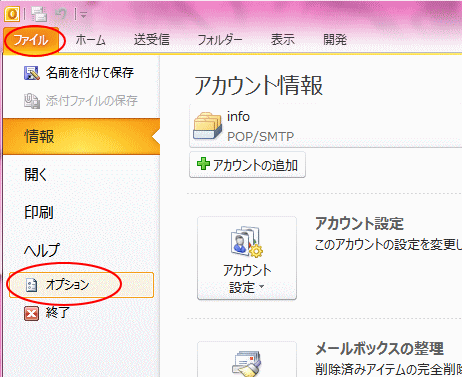This screenshot has width=462, height=377.
Task: Open the ファイル tab
Action: 31,40
